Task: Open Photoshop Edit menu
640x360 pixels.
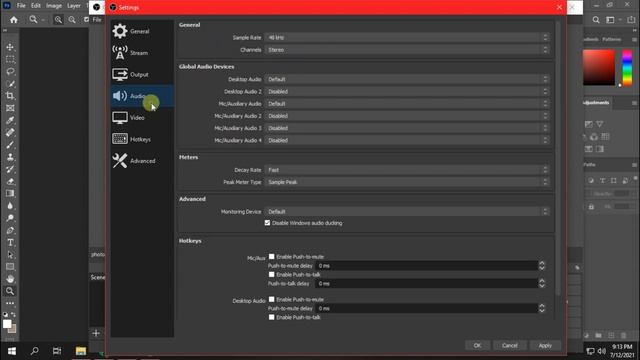Action: point(36,6)
